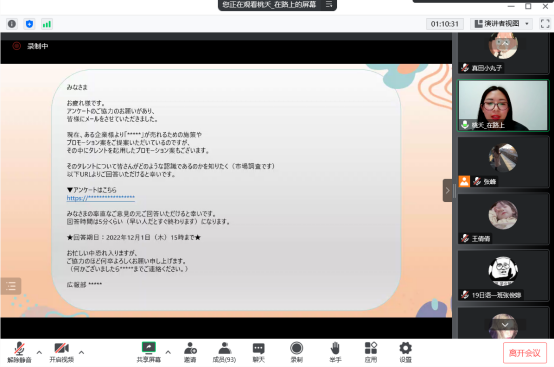Collapse participant video panel with side arrow
554x367 pixels.
[447, 190]
